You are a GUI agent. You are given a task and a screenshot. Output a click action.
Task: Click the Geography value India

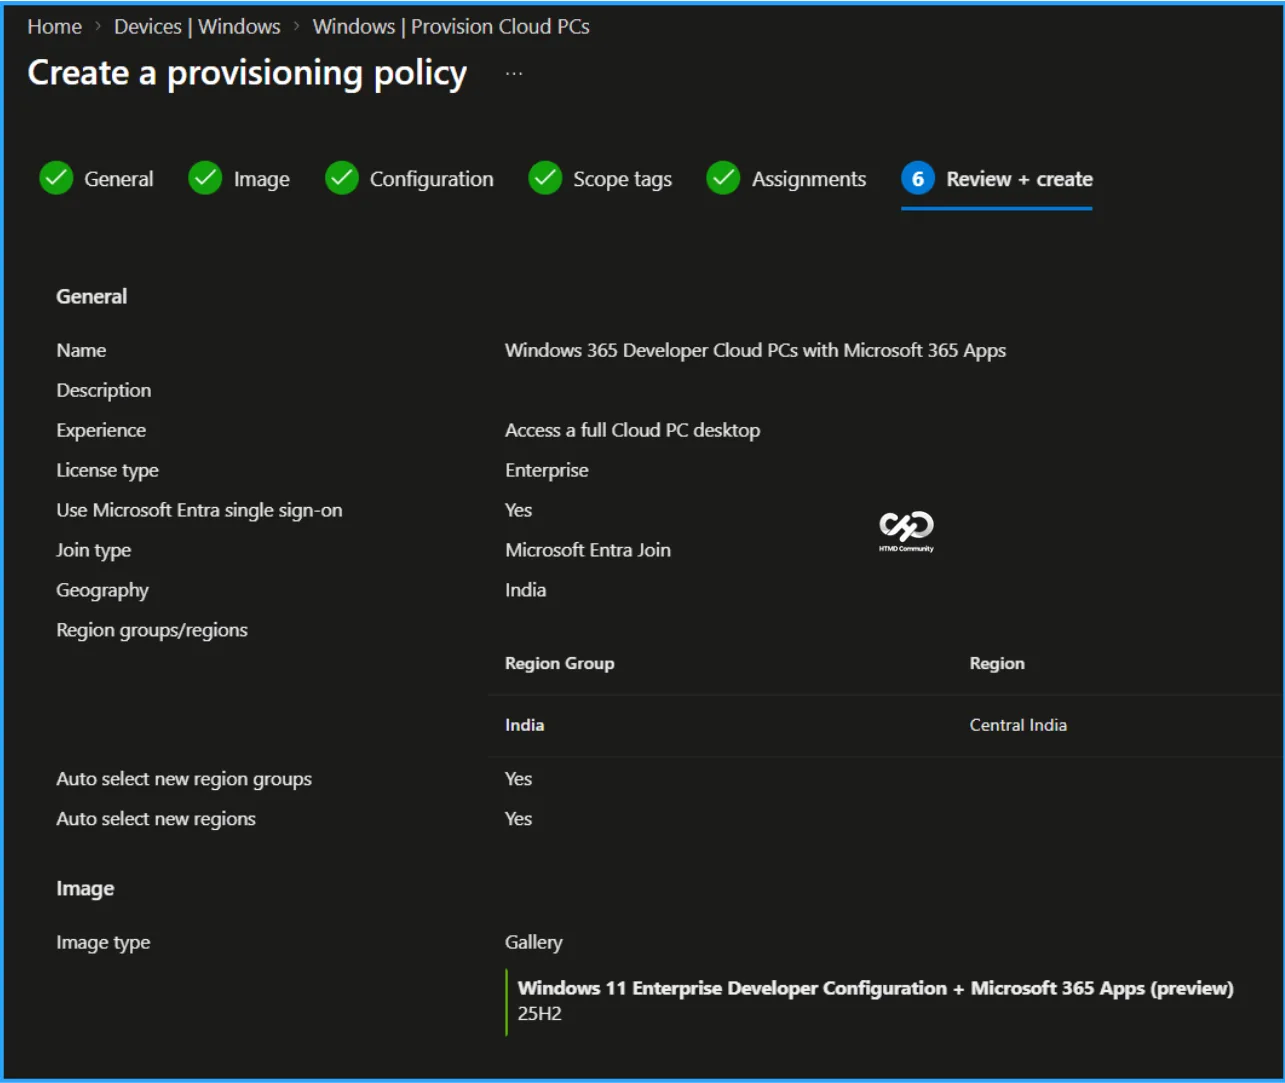[x=525, y=590]
